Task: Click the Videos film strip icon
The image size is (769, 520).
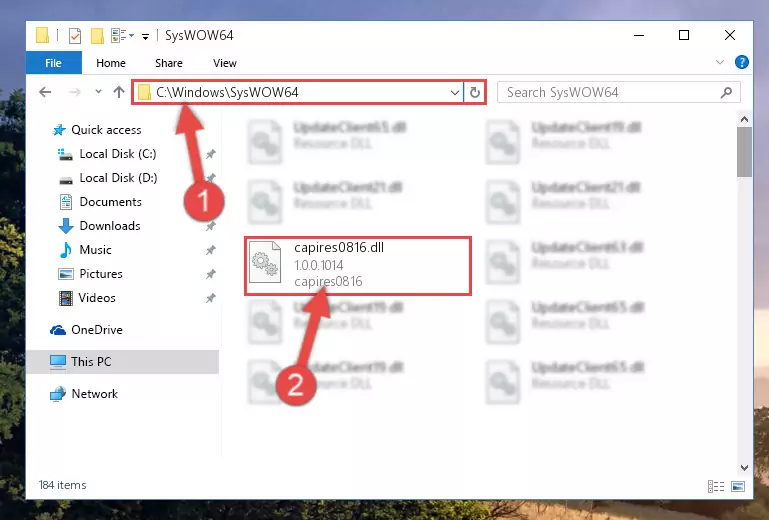Action: tap(66, 298)
